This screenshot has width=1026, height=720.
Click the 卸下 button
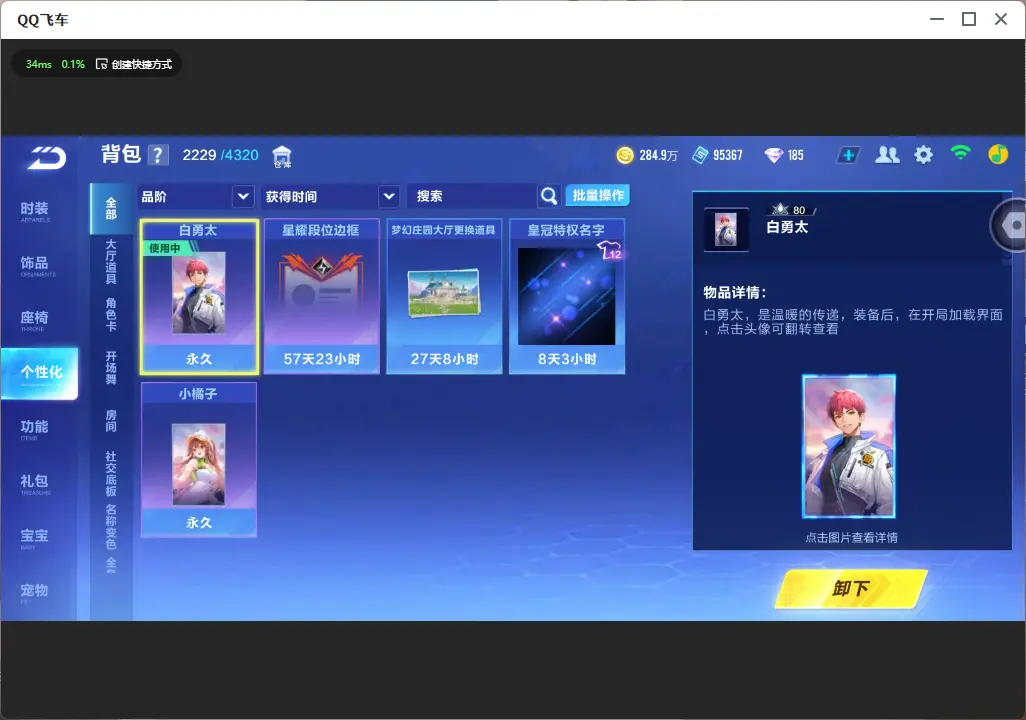click(x=851, y=588)
